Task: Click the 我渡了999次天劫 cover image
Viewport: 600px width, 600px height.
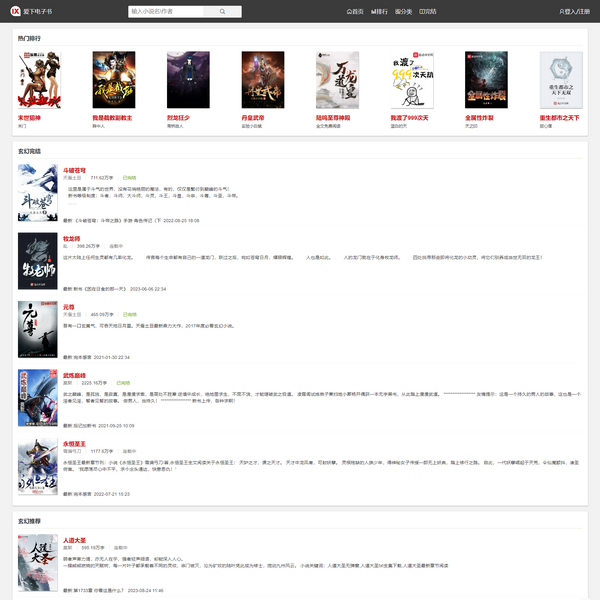Action: 412,79
